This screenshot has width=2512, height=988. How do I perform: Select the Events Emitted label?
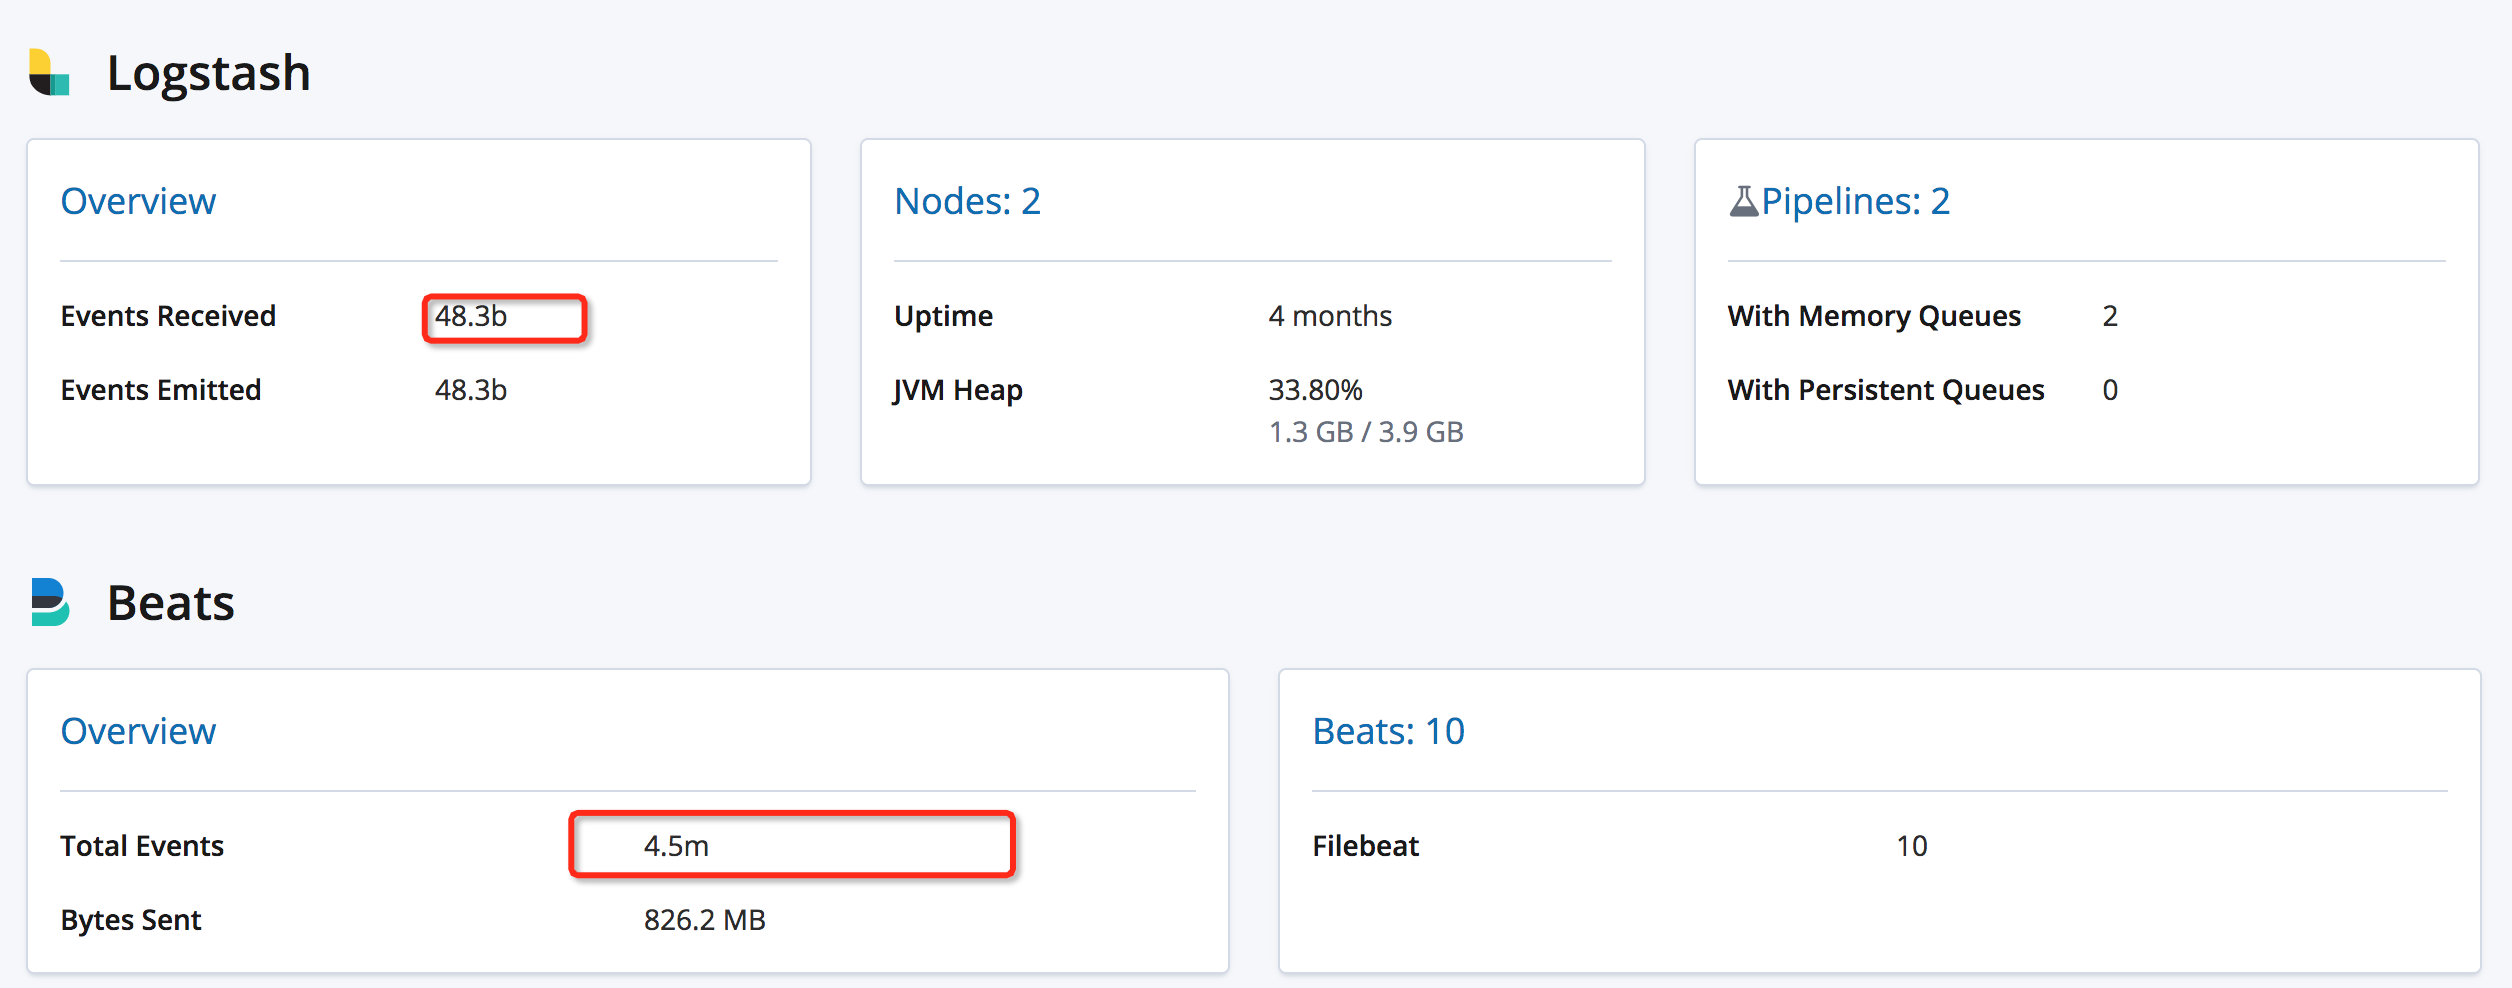(x=161, y=390)
